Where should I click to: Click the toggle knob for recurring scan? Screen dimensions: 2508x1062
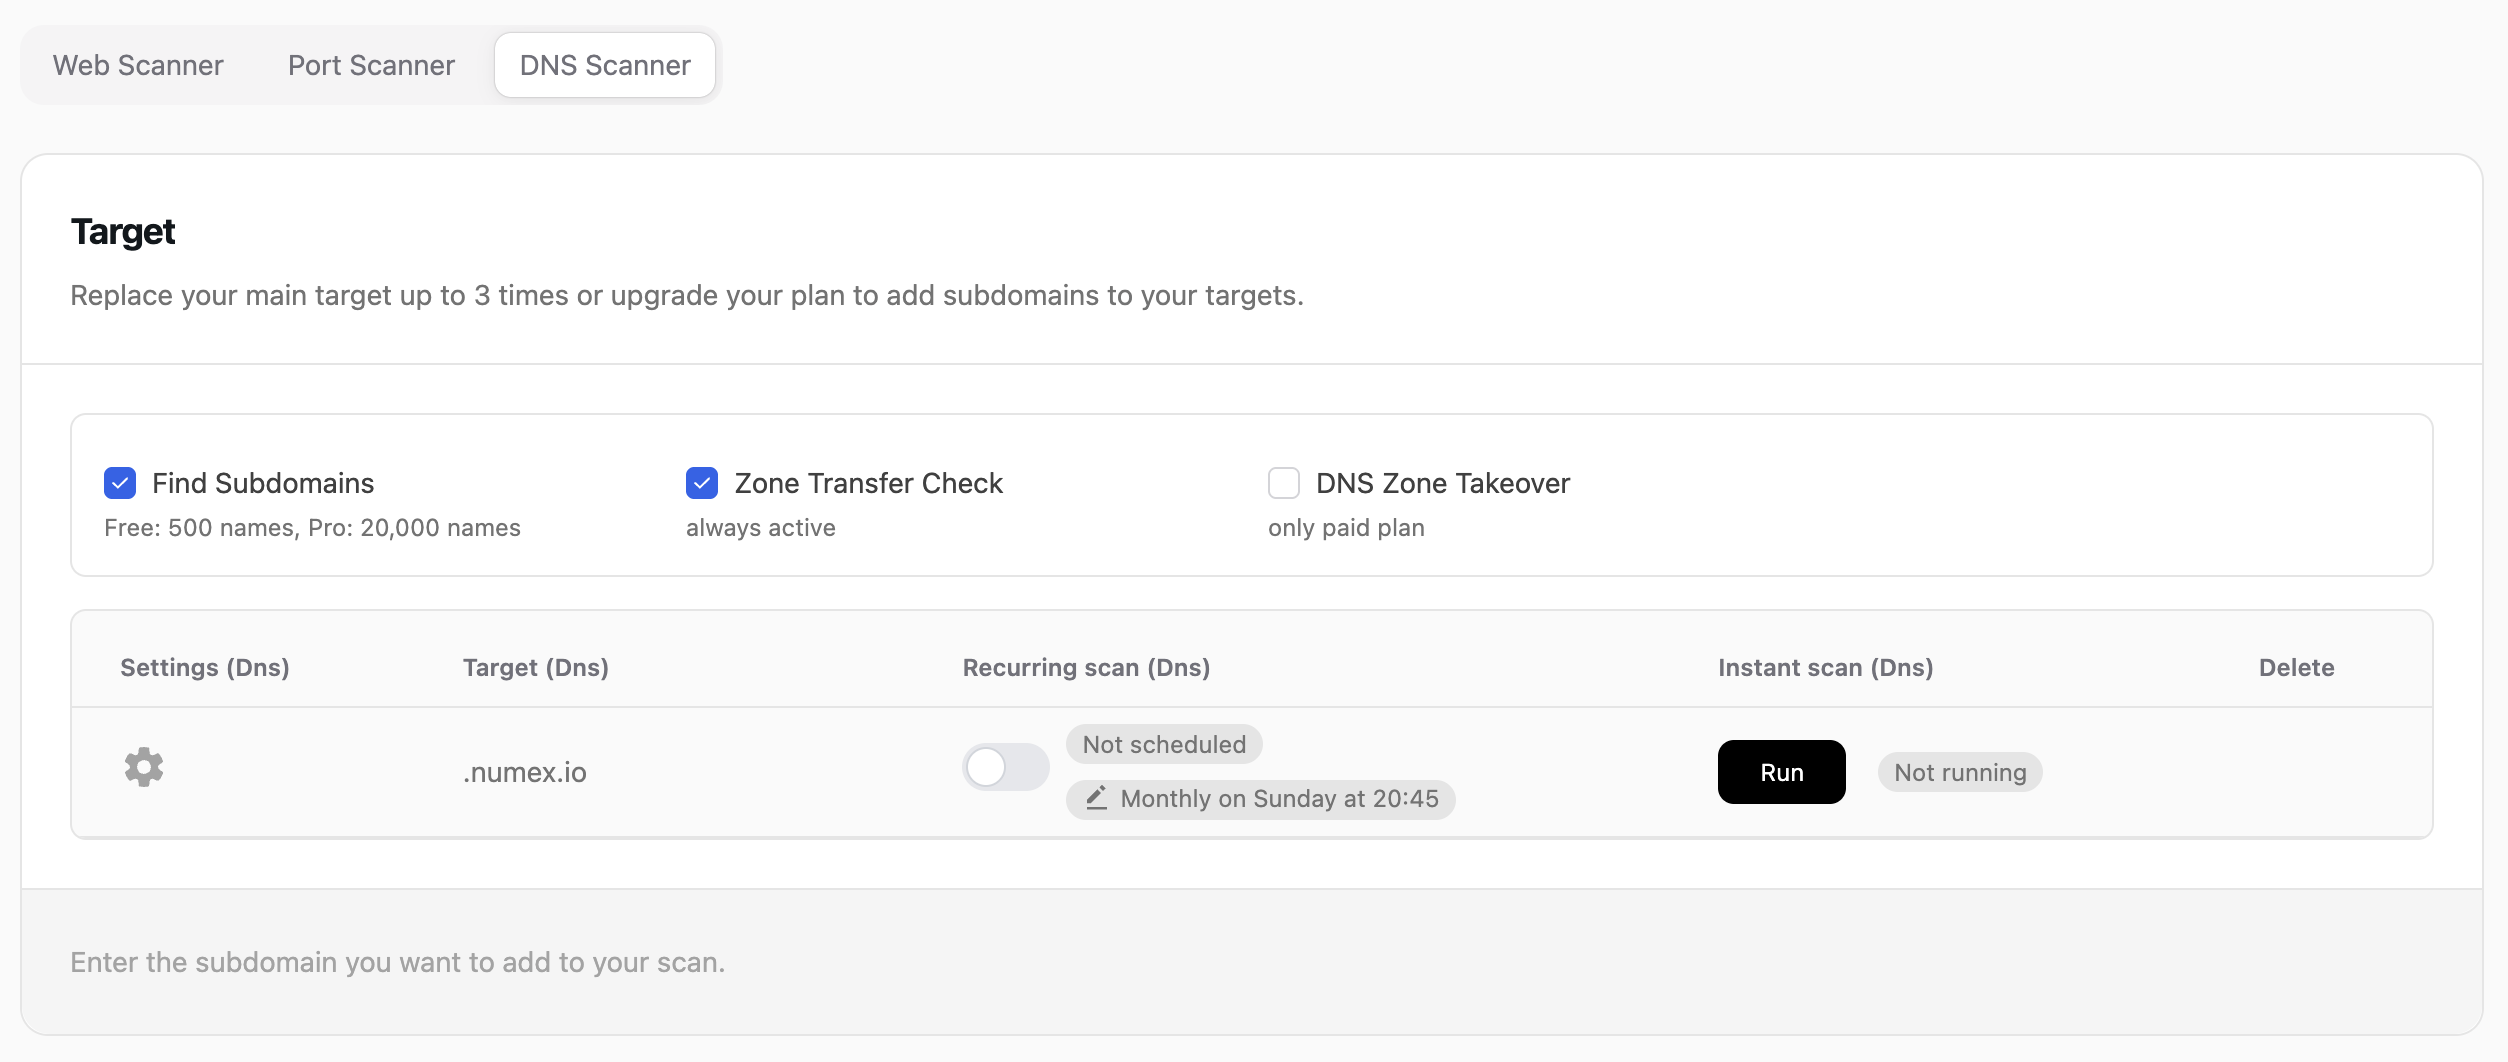pos(990,768)
